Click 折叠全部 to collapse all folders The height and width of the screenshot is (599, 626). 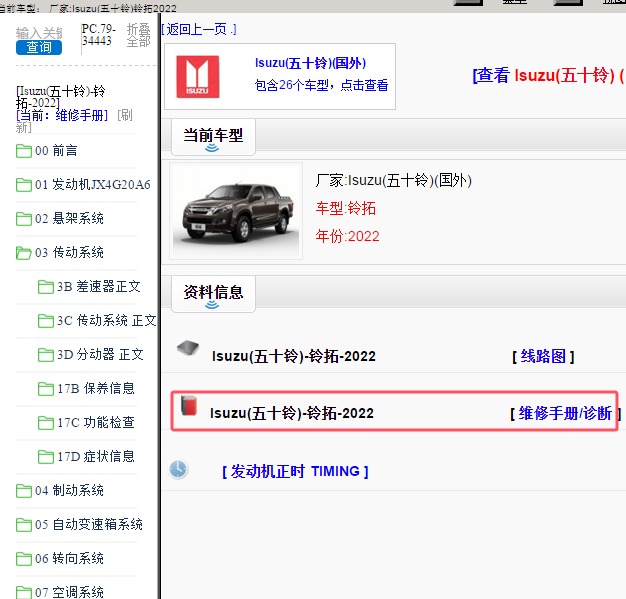pyautogui.click(x=138, y=35)
